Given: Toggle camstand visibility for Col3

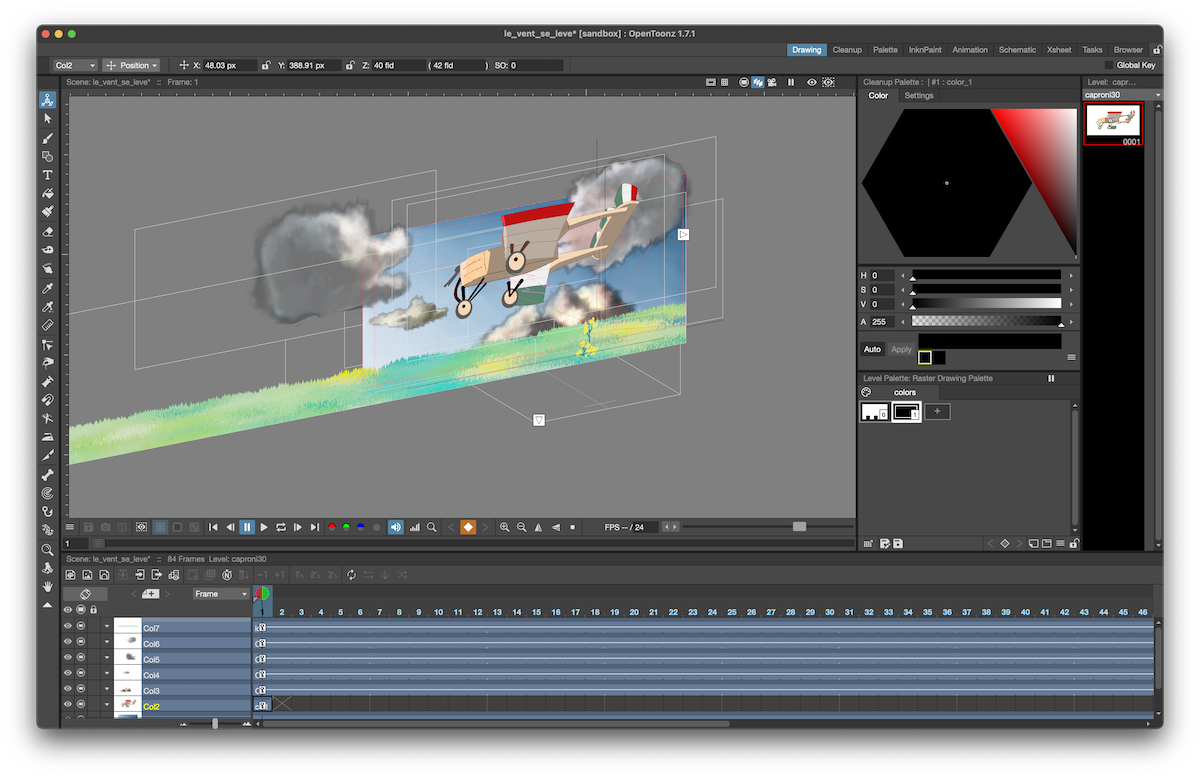Looking at the screenshot, I should [x=81, y=690].
